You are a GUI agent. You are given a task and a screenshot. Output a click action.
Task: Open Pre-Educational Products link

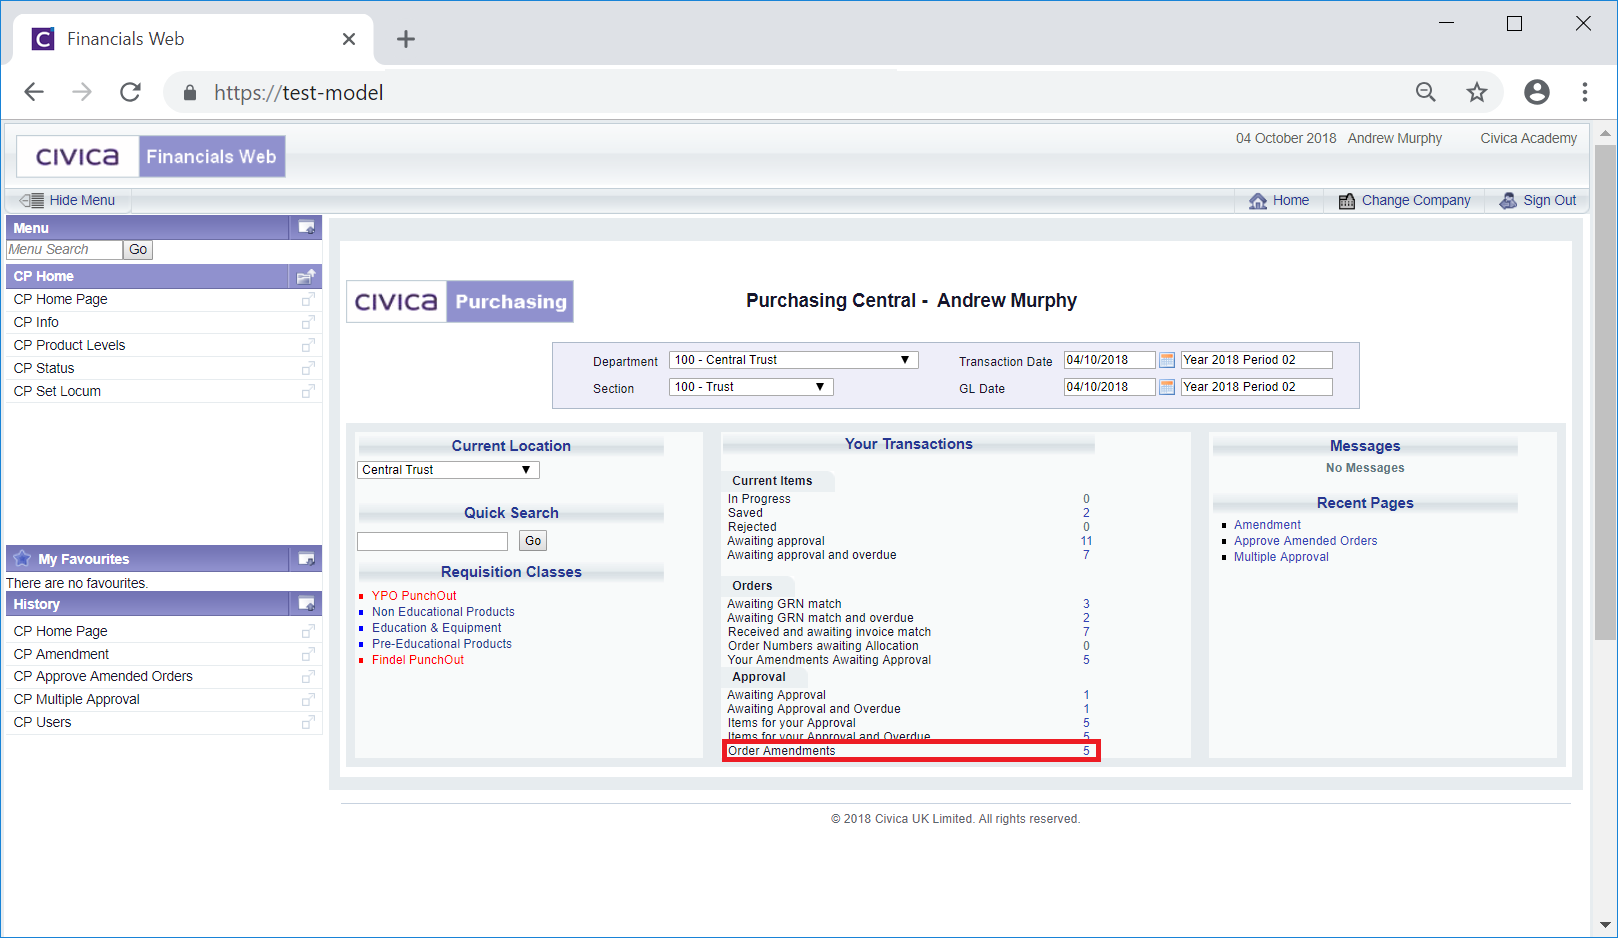click(x=442, y=644)
